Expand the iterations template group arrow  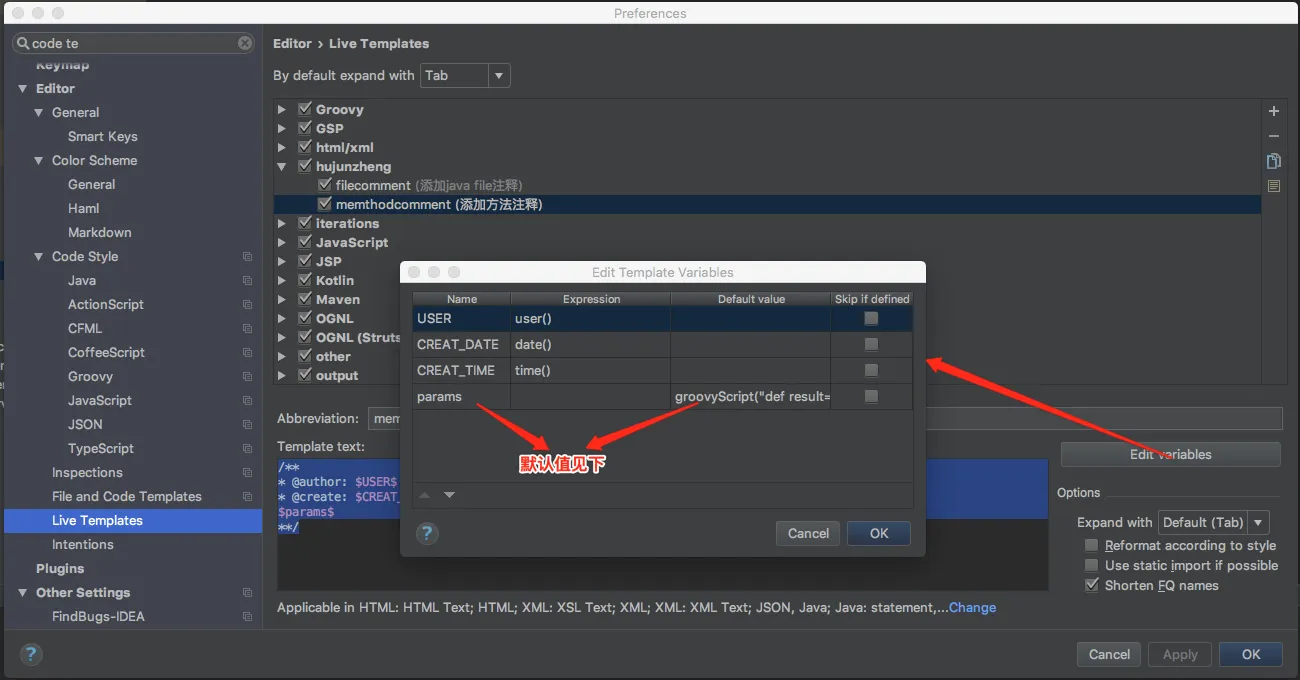click(282, 223)
